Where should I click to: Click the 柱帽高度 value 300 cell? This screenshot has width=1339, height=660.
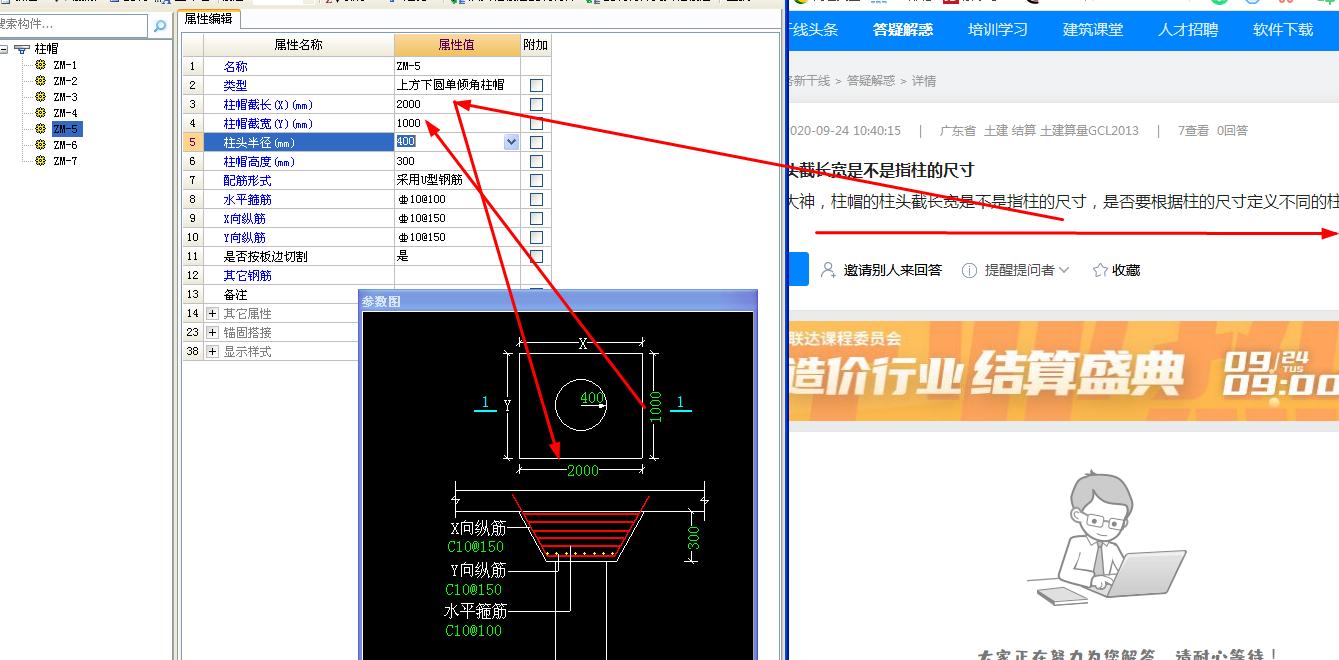[457, 161]
